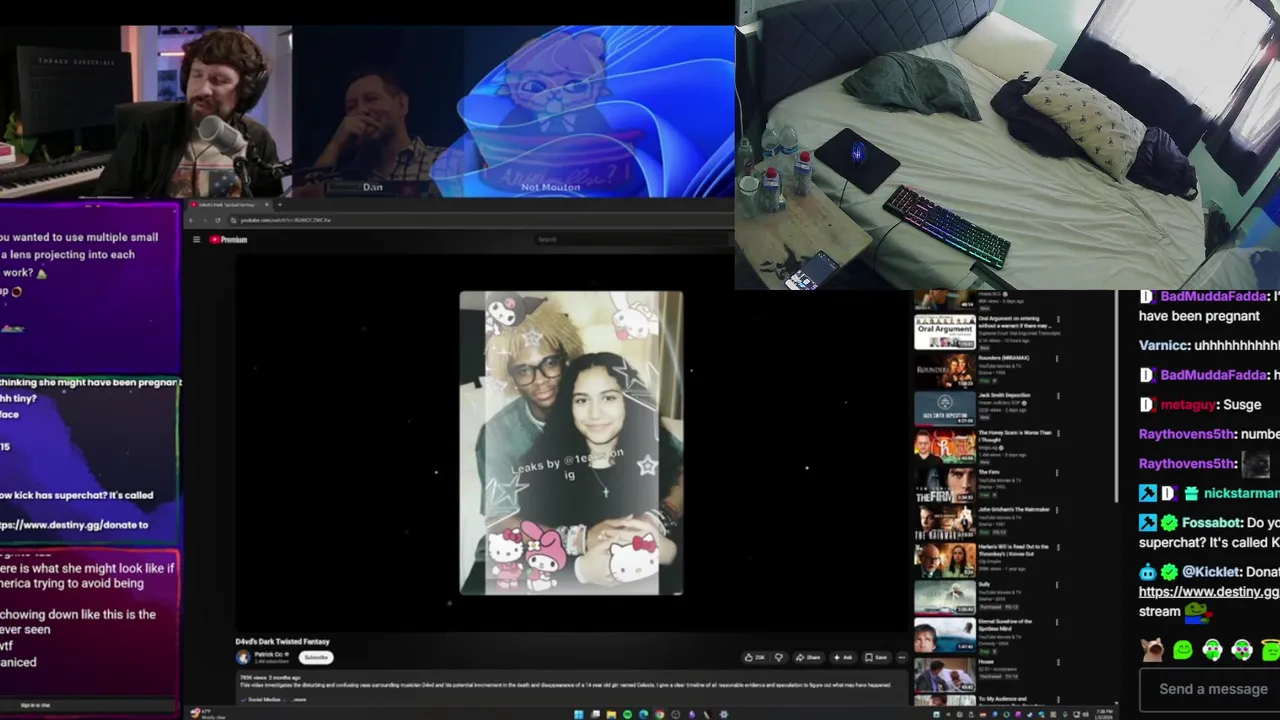Click the YouTube Premium logo

(228, 239)
